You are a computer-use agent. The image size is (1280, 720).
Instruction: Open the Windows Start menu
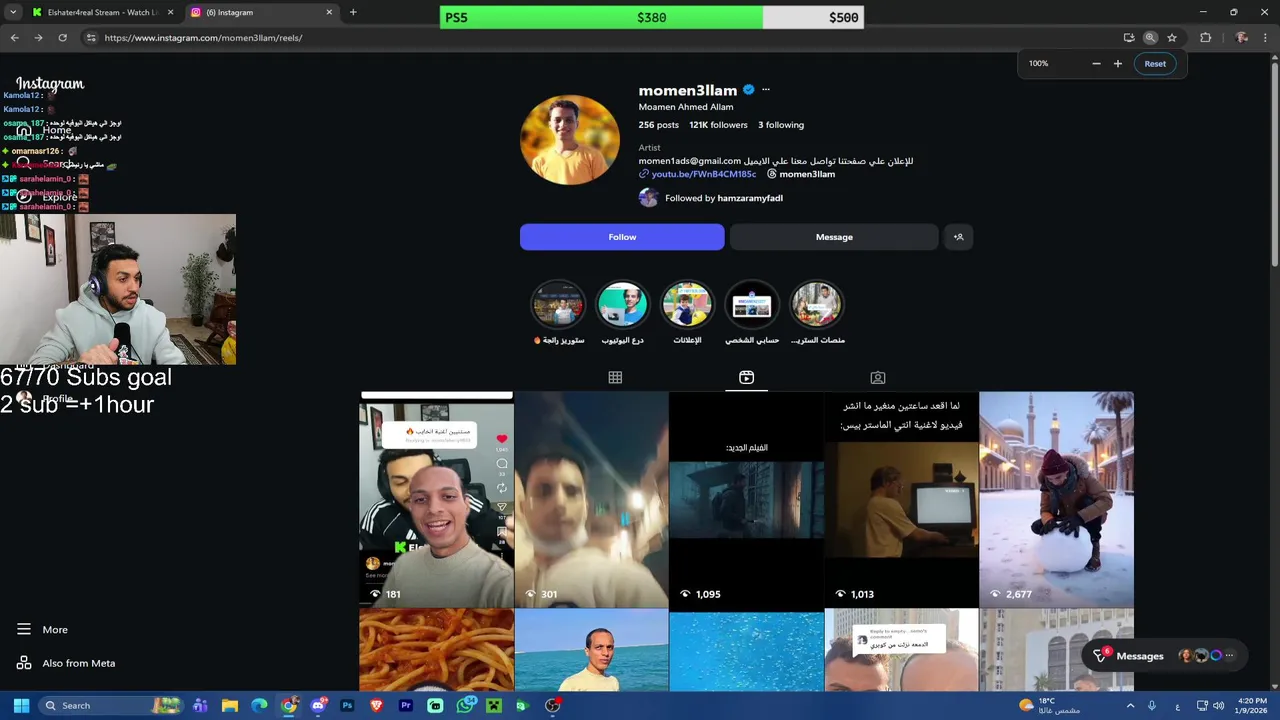click(x=21, y=706)
